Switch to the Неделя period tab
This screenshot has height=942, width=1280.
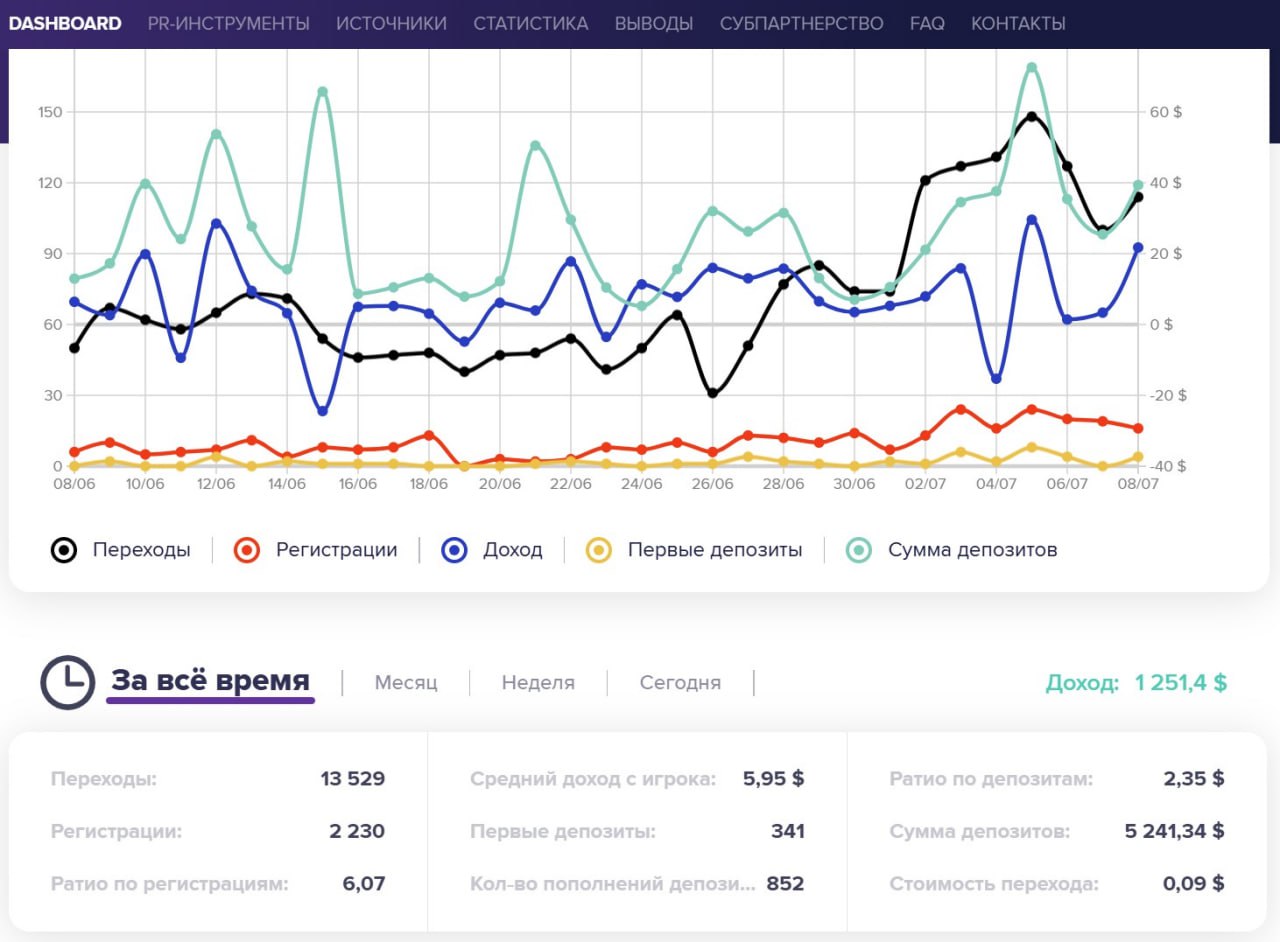pos(538,683)
